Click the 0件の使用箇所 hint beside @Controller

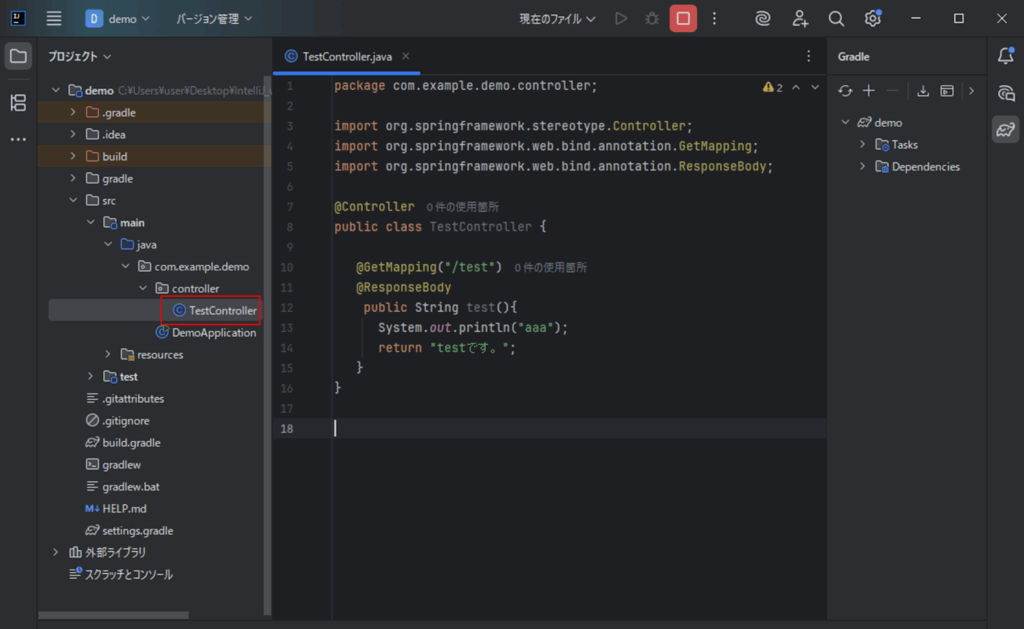(462, 207)
